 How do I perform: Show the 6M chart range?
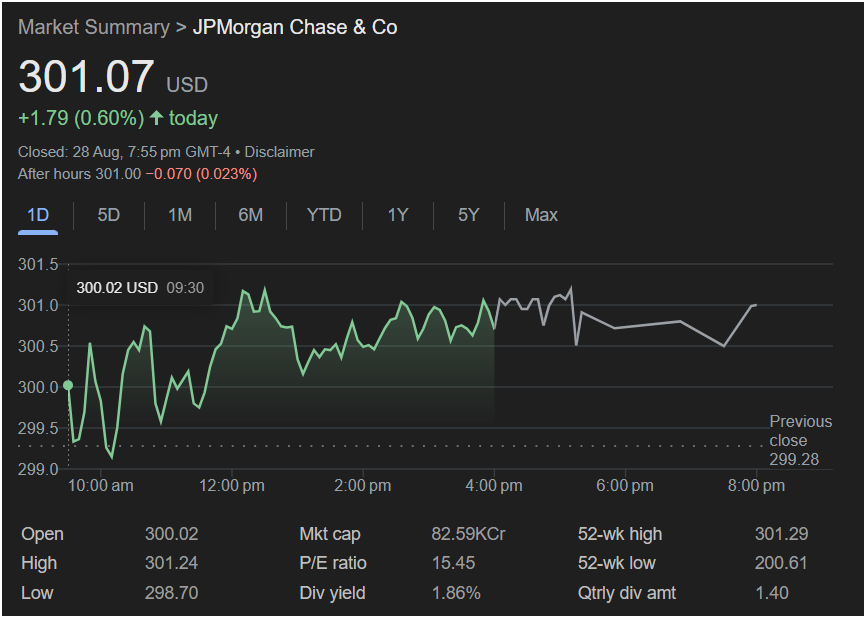[x=251, y=215]
